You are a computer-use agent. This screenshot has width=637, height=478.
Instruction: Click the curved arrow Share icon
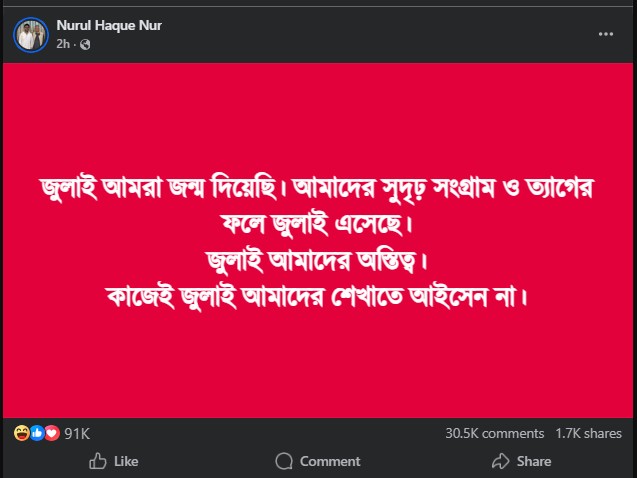click(501, 461)
